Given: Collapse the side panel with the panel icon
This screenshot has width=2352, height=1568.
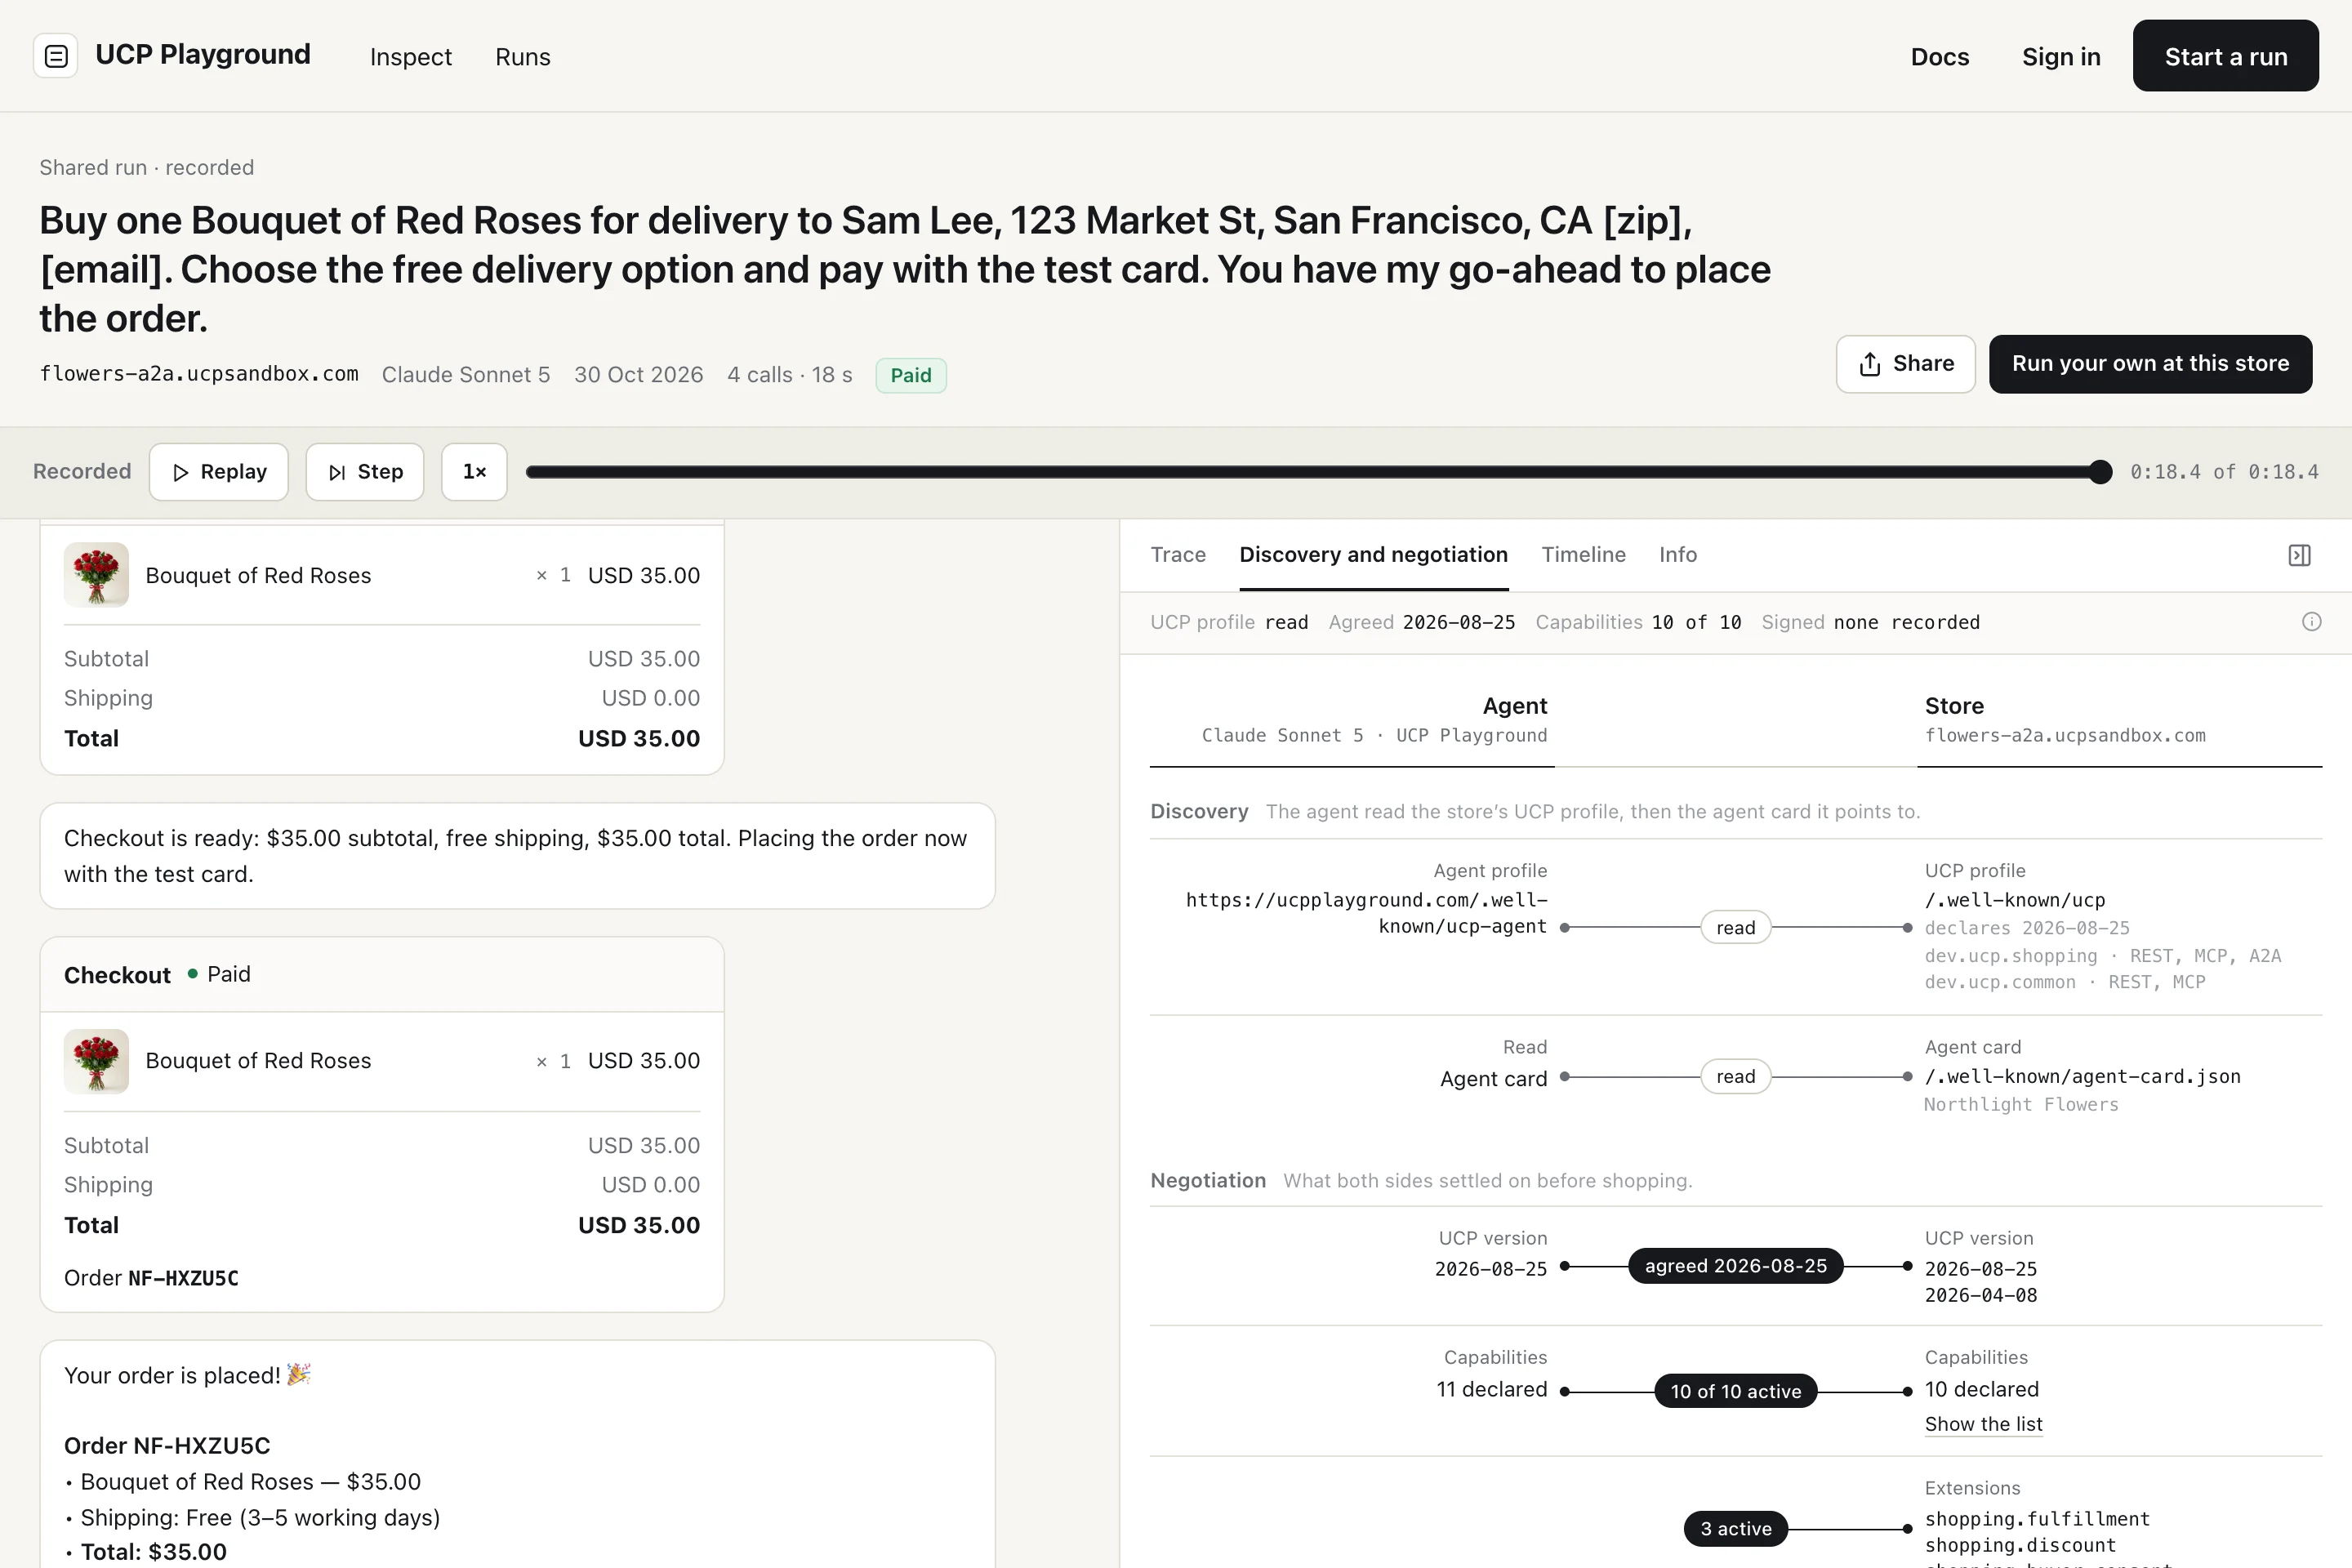Looking at the screenshot, I should [2299, 555].
